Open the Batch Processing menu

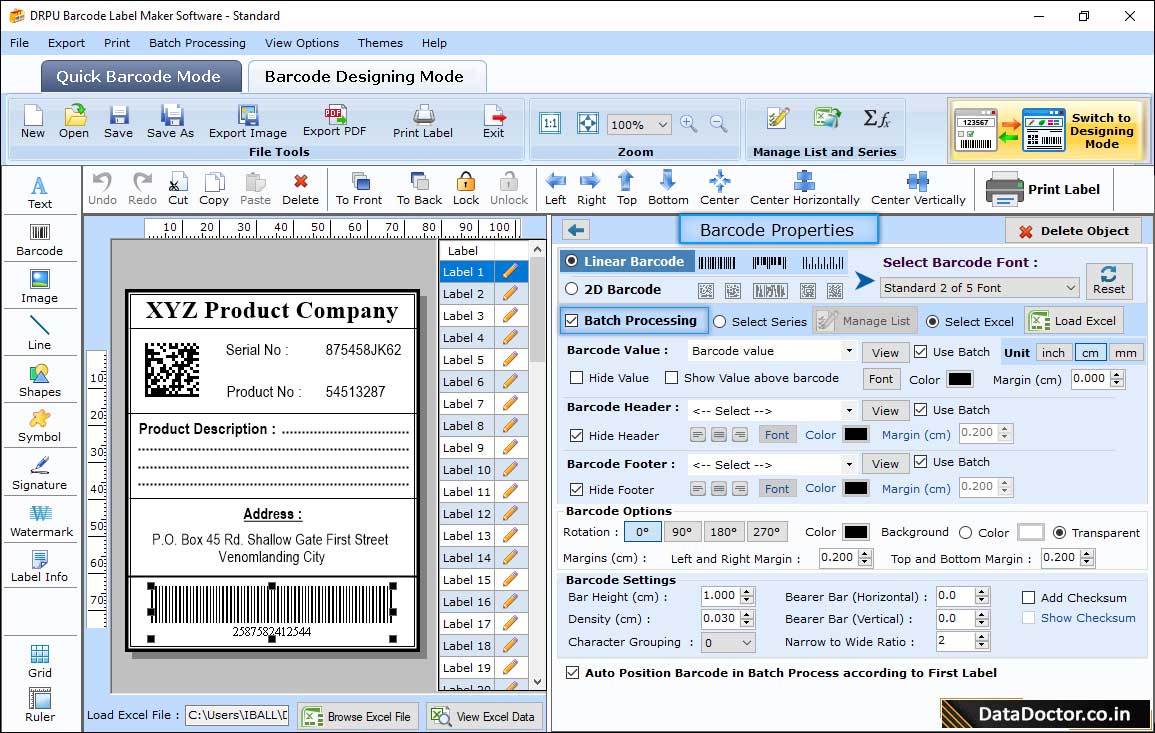[197, 43]
